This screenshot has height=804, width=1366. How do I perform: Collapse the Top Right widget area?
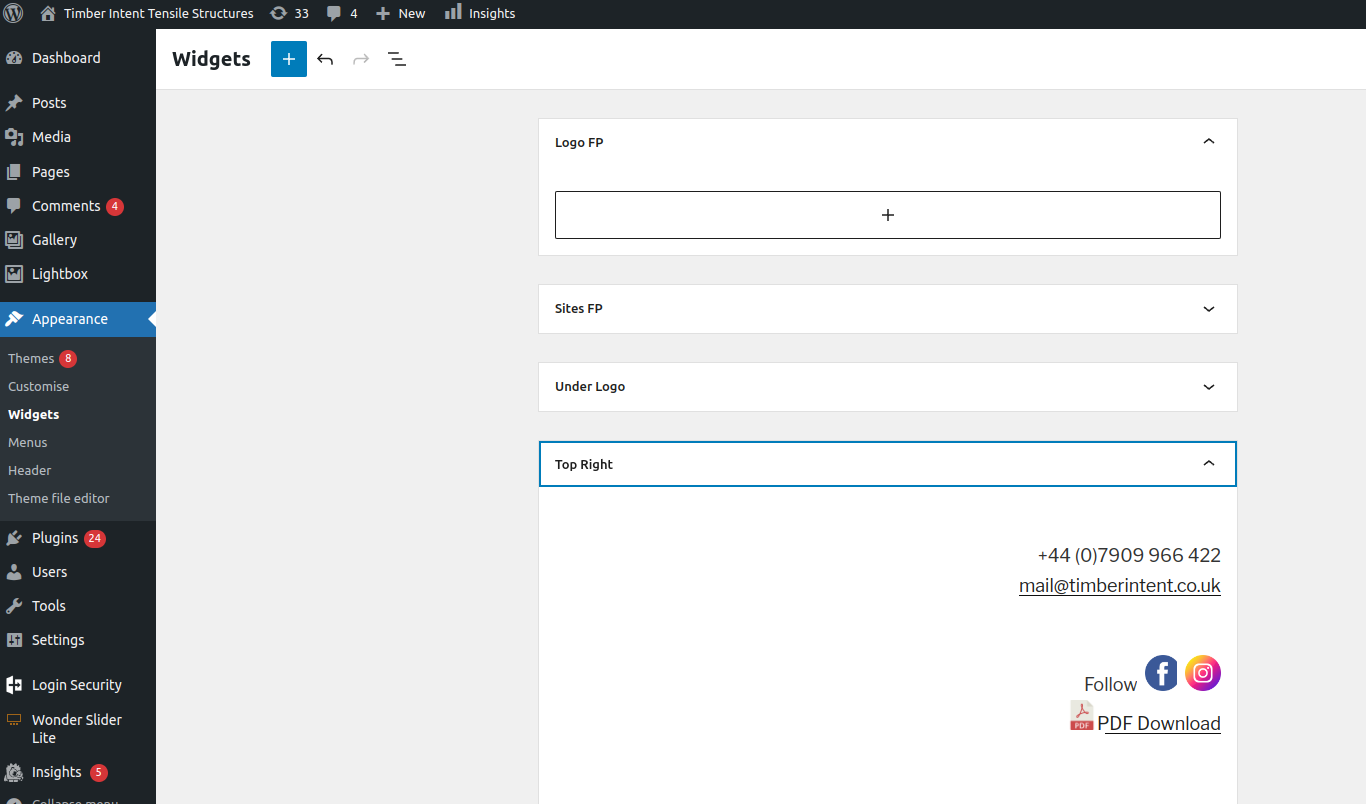point(1209,464)
